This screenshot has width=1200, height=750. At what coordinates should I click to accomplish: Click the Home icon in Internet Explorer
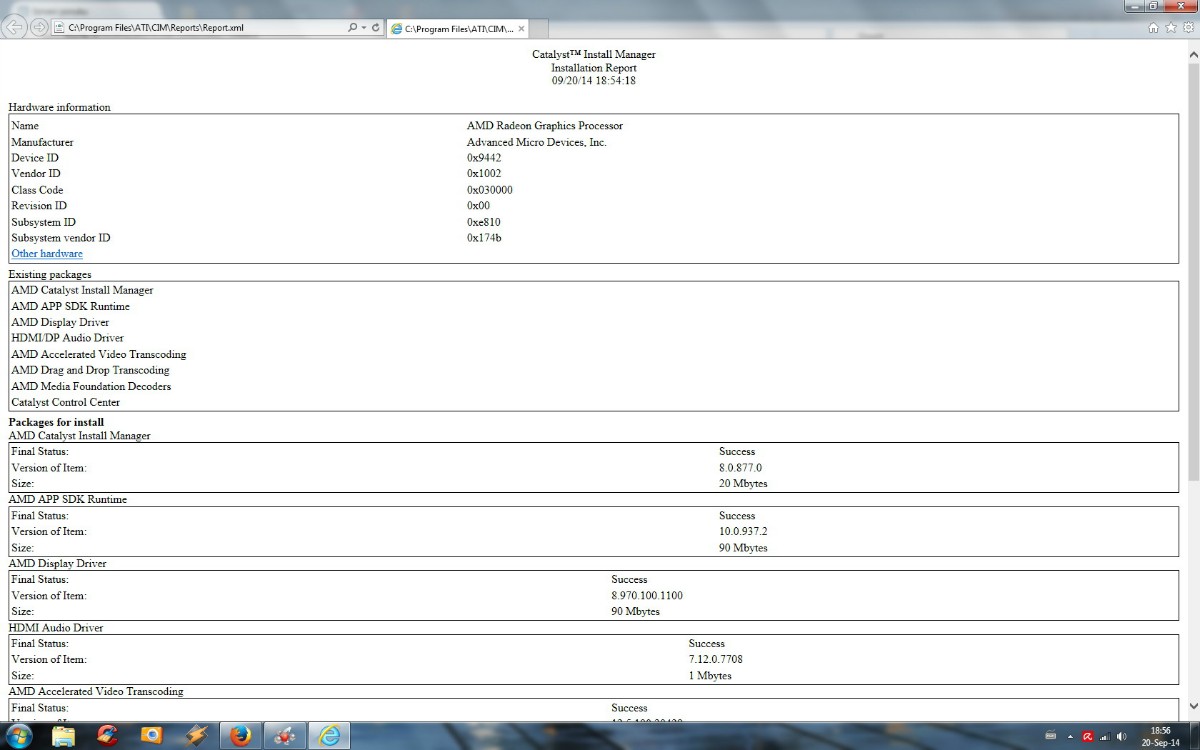point(1154,28)
